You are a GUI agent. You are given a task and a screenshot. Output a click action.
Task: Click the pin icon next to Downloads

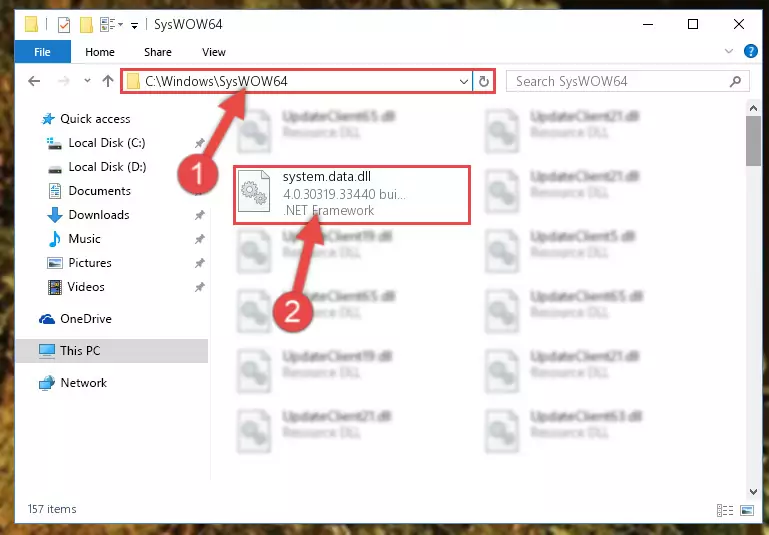(x=199, y=215)
